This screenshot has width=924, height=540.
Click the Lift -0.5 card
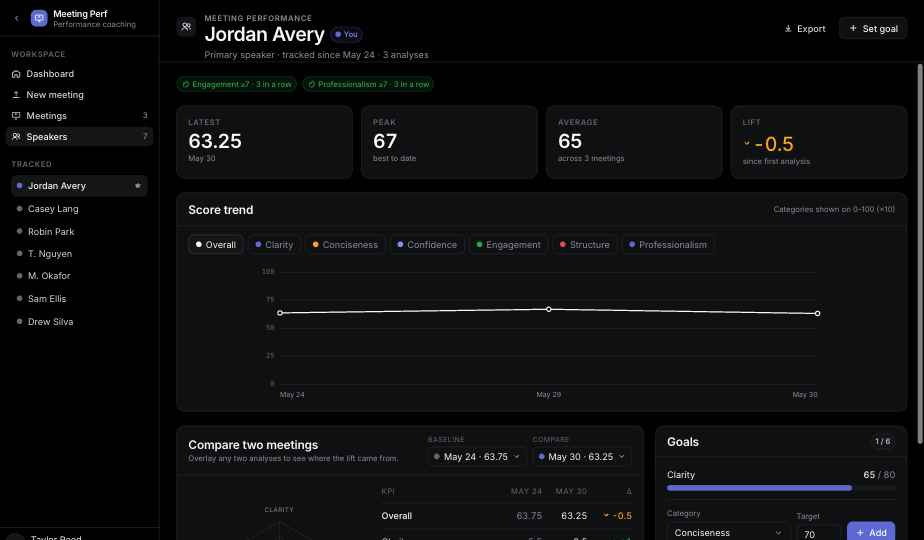[819, 142]
